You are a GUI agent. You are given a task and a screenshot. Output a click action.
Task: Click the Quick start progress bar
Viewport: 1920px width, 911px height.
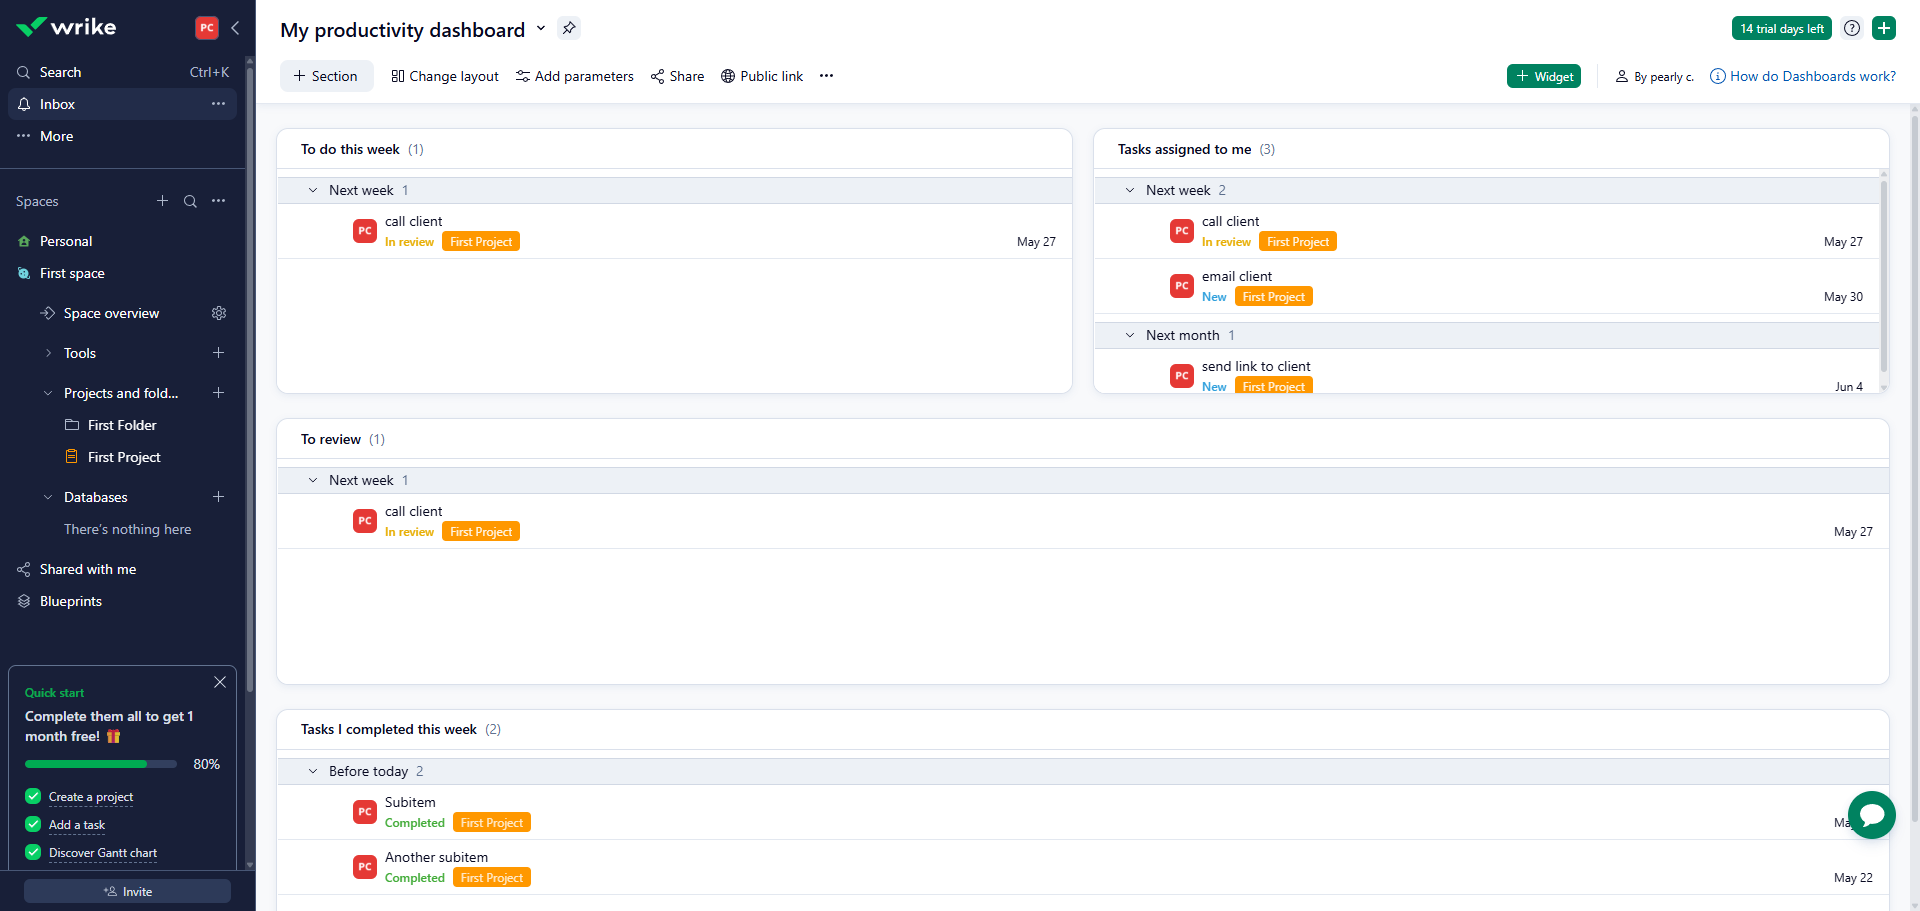[100, 764]
